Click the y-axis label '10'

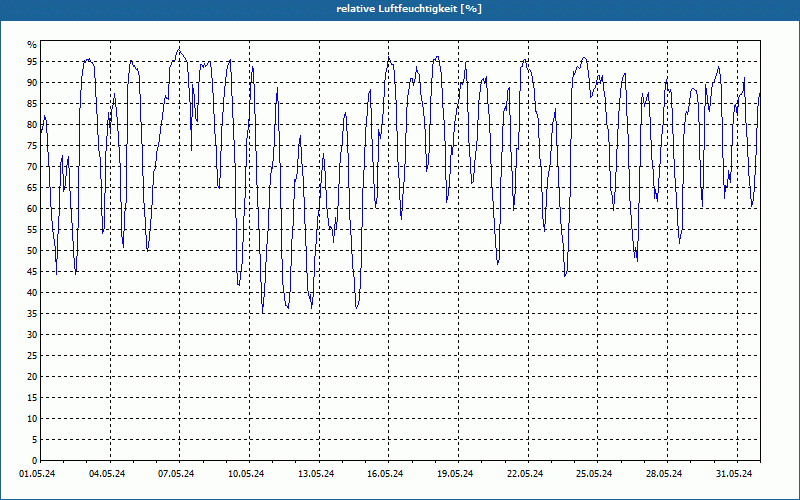pos(32,418)
